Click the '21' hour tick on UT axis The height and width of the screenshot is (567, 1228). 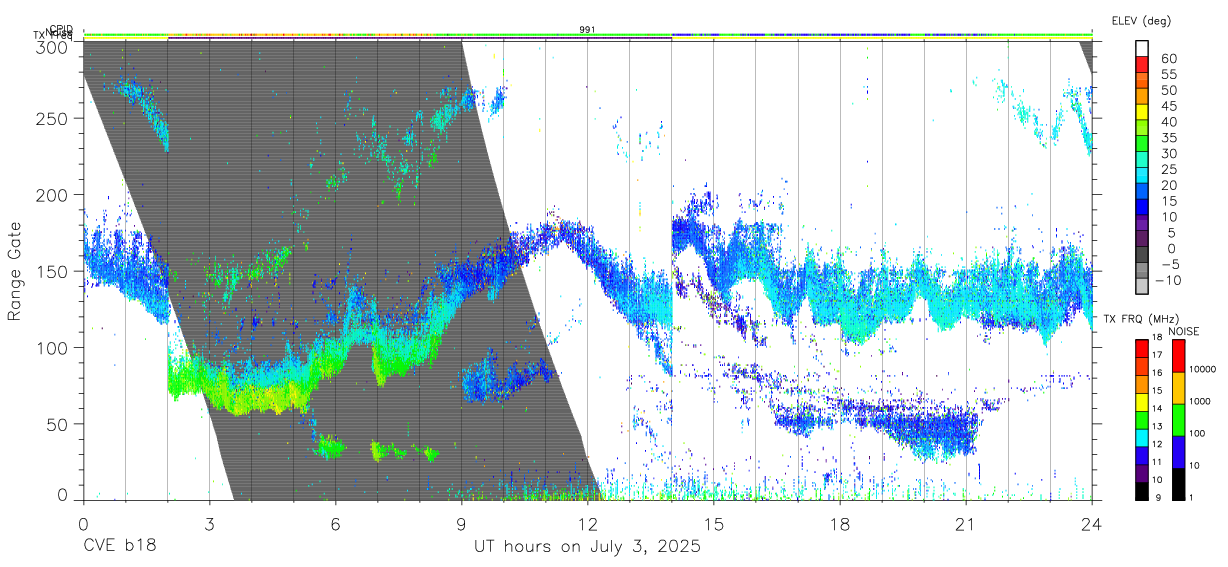(x=966, y=524)
